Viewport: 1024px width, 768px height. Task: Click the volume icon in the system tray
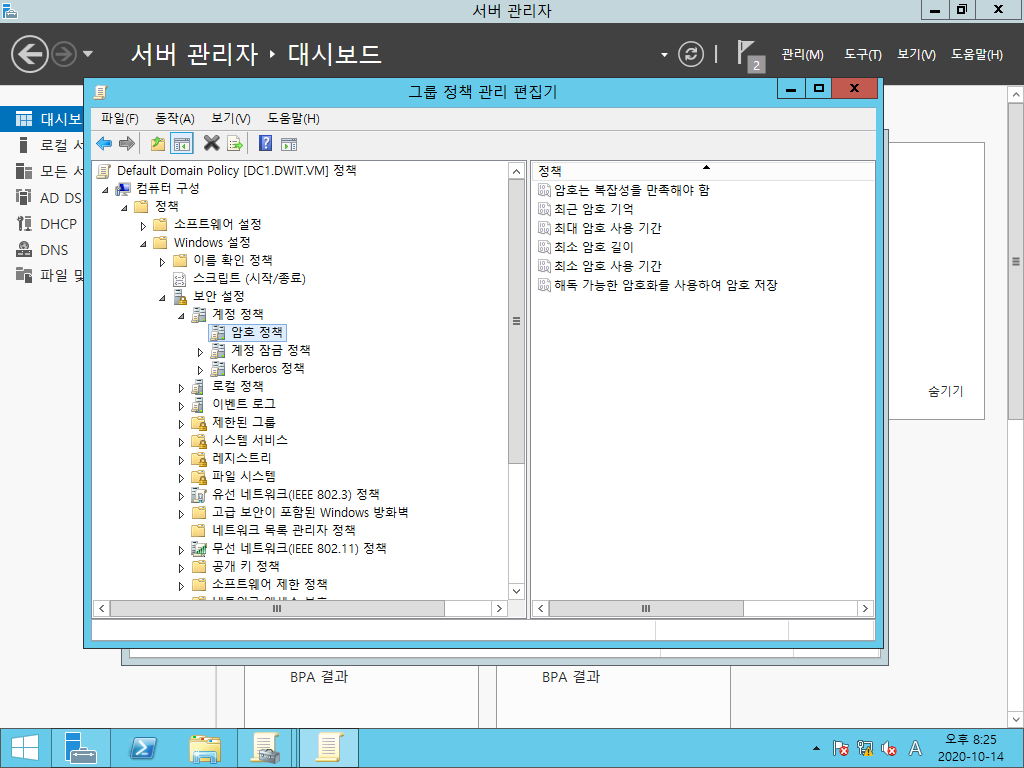888,748
